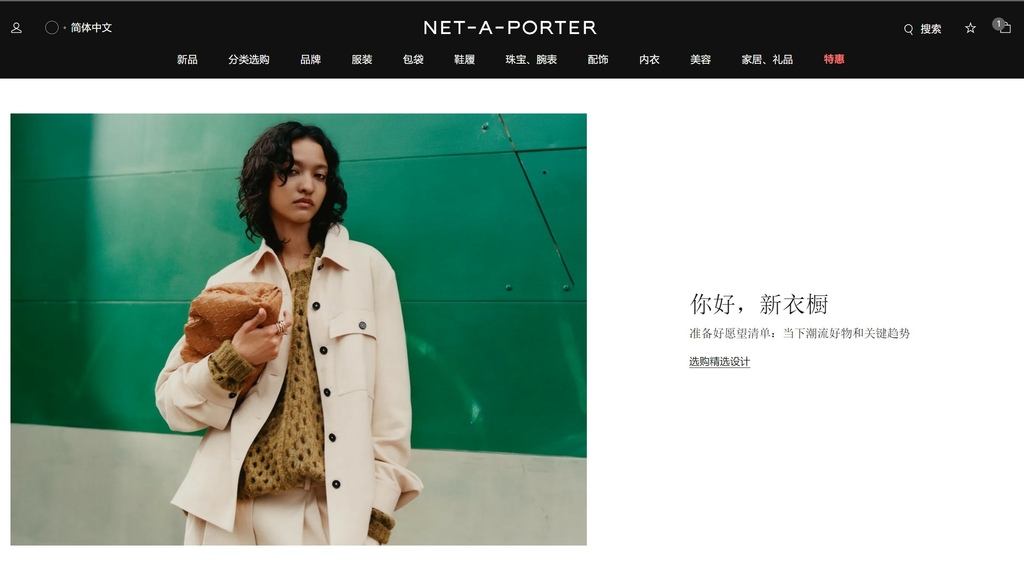1024x563 pixels.
Task: Click the model hero banner image
Action: click(x=298, y=329)
